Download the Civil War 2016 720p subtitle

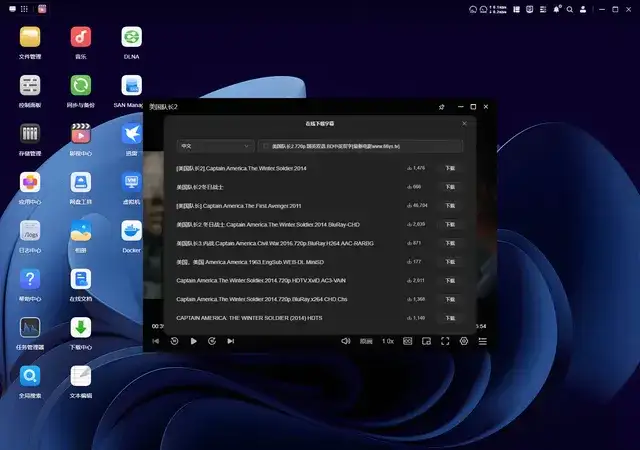(450, 243)
